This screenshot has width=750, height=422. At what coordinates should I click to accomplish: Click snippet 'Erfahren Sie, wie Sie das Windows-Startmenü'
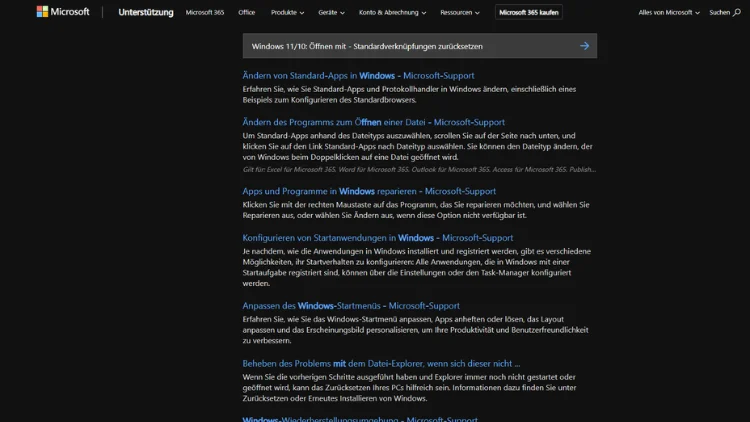[x=415, y=330]
